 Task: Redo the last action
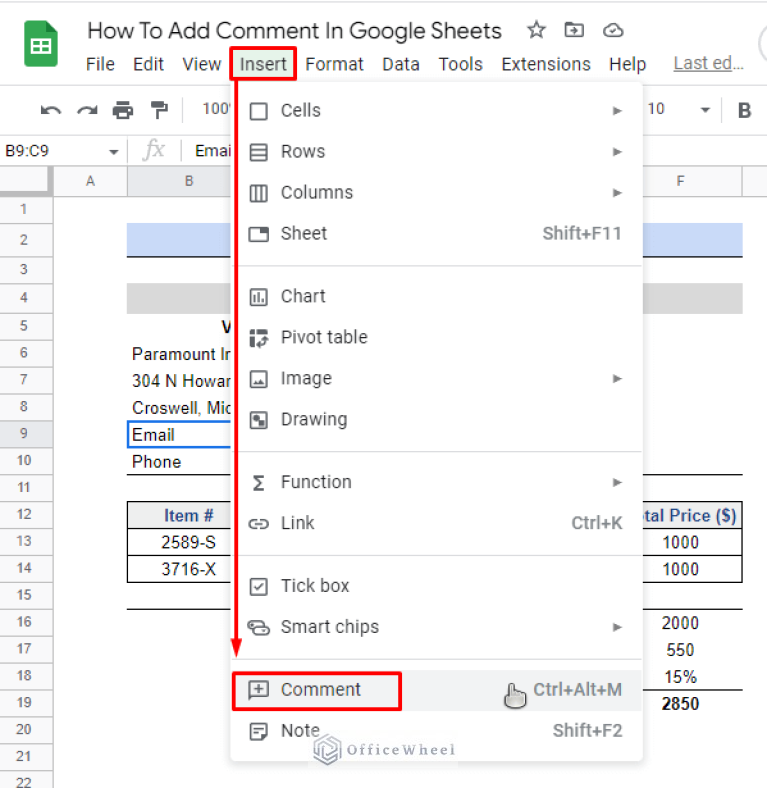click(87, 110)
